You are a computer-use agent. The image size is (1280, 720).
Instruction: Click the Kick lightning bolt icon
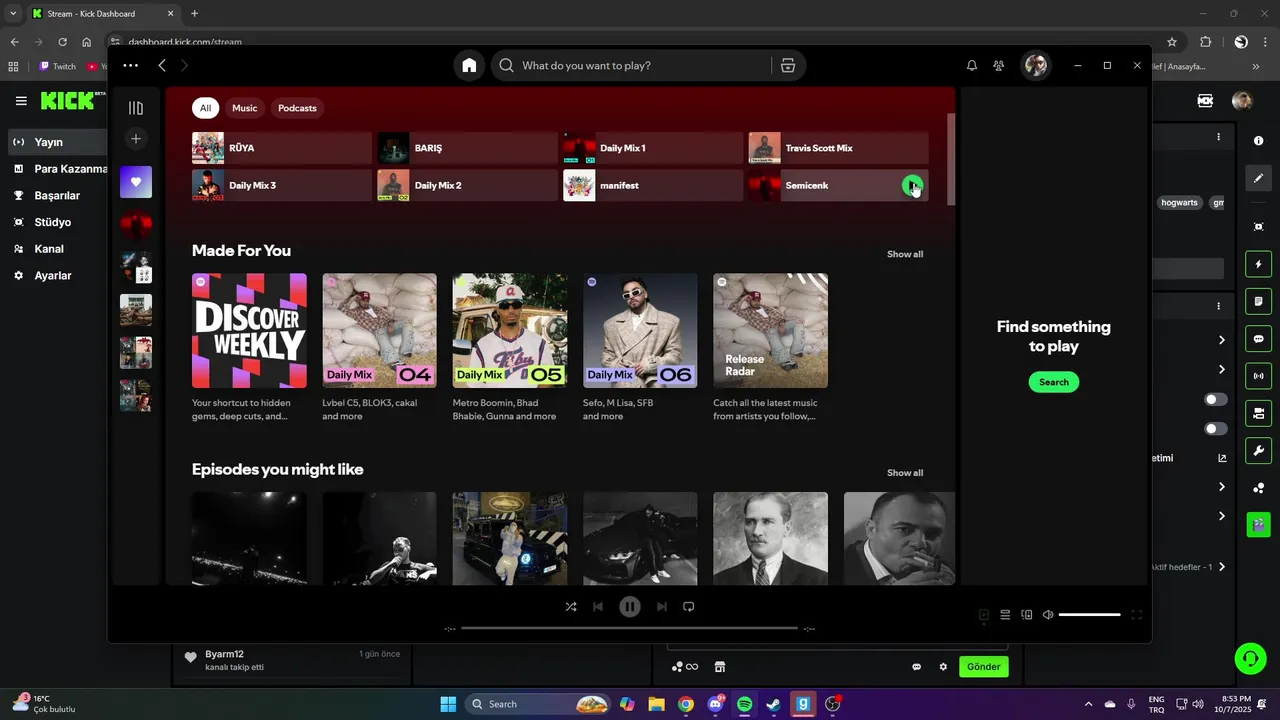tap(1259, 264)
